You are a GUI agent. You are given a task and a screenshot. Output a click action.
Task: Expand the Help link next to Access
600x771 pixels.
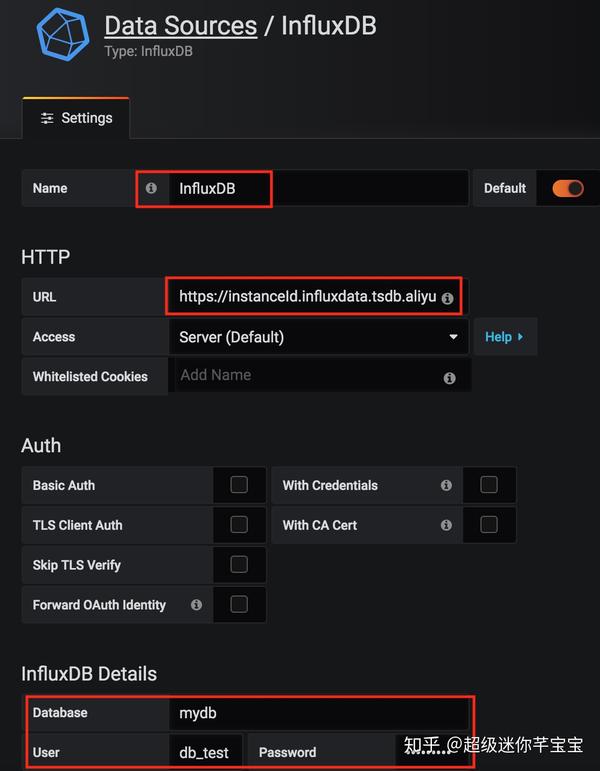(505, 337)
